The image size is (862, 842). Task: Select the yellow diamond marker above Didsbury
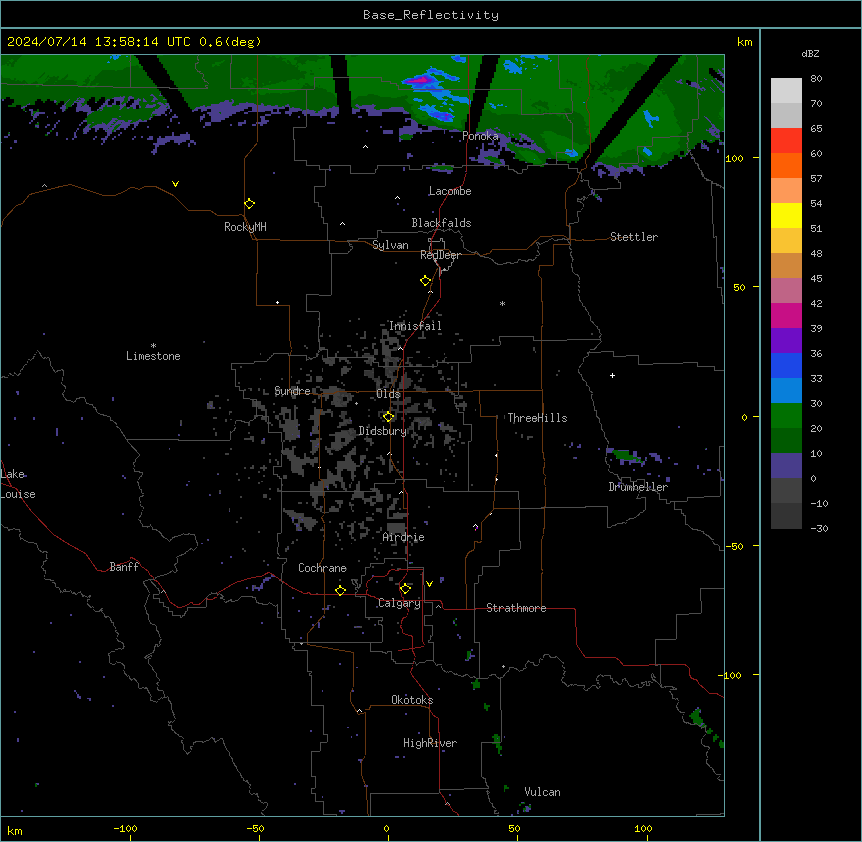389,417
